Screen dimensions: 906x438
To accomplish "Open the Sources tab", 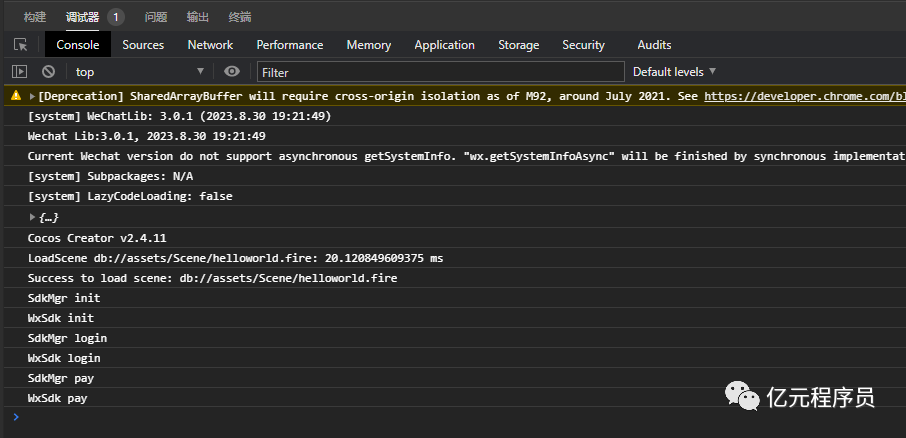I will (x=143, y=45).
